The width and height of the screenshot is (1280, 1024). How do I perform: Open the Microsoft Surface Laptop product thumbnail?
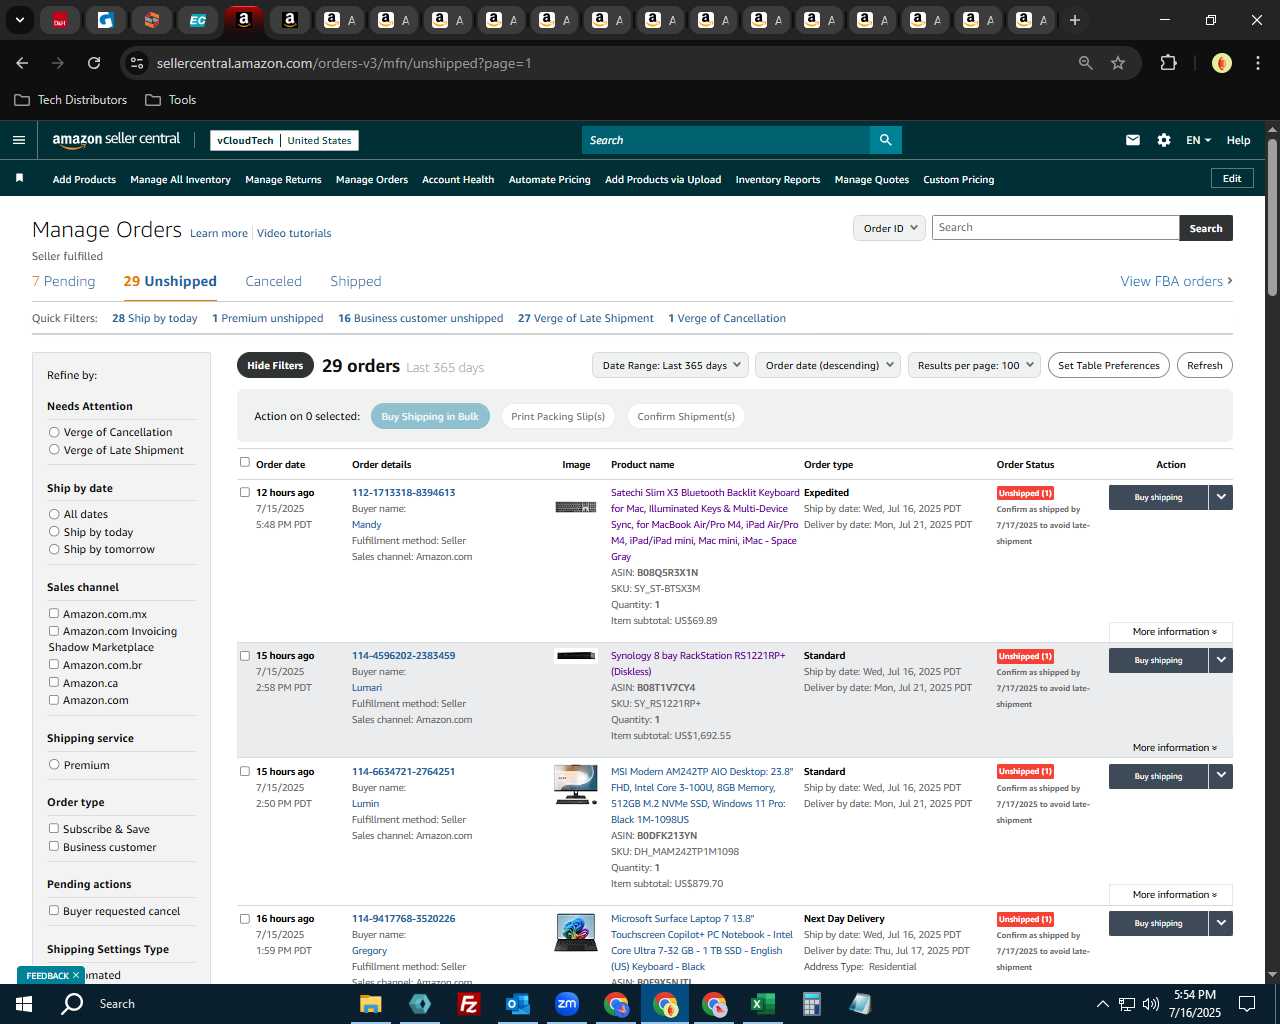[x=576, y=932]
